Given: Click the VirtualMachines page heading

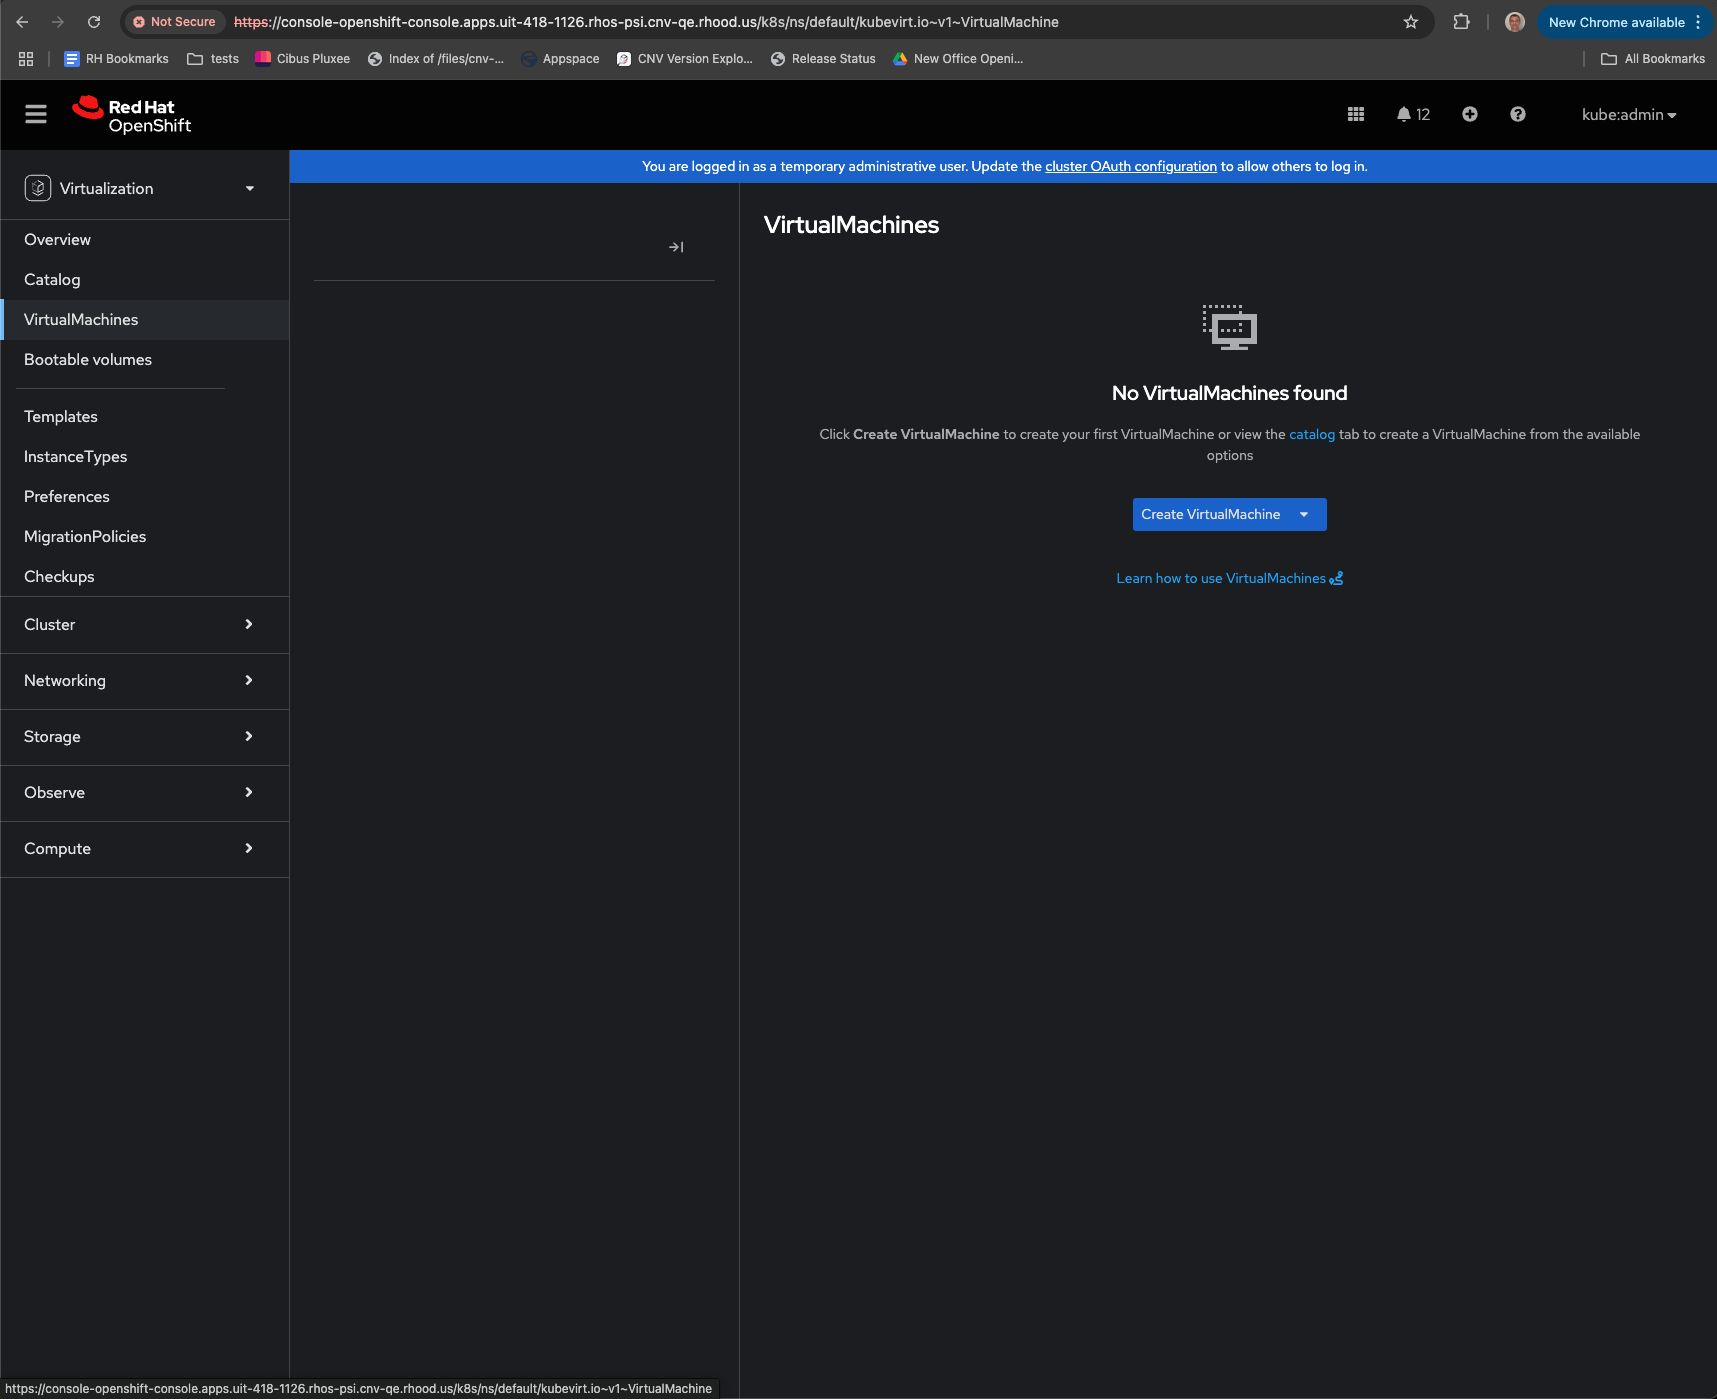Looking at the screenshot, I should [851, 225].
